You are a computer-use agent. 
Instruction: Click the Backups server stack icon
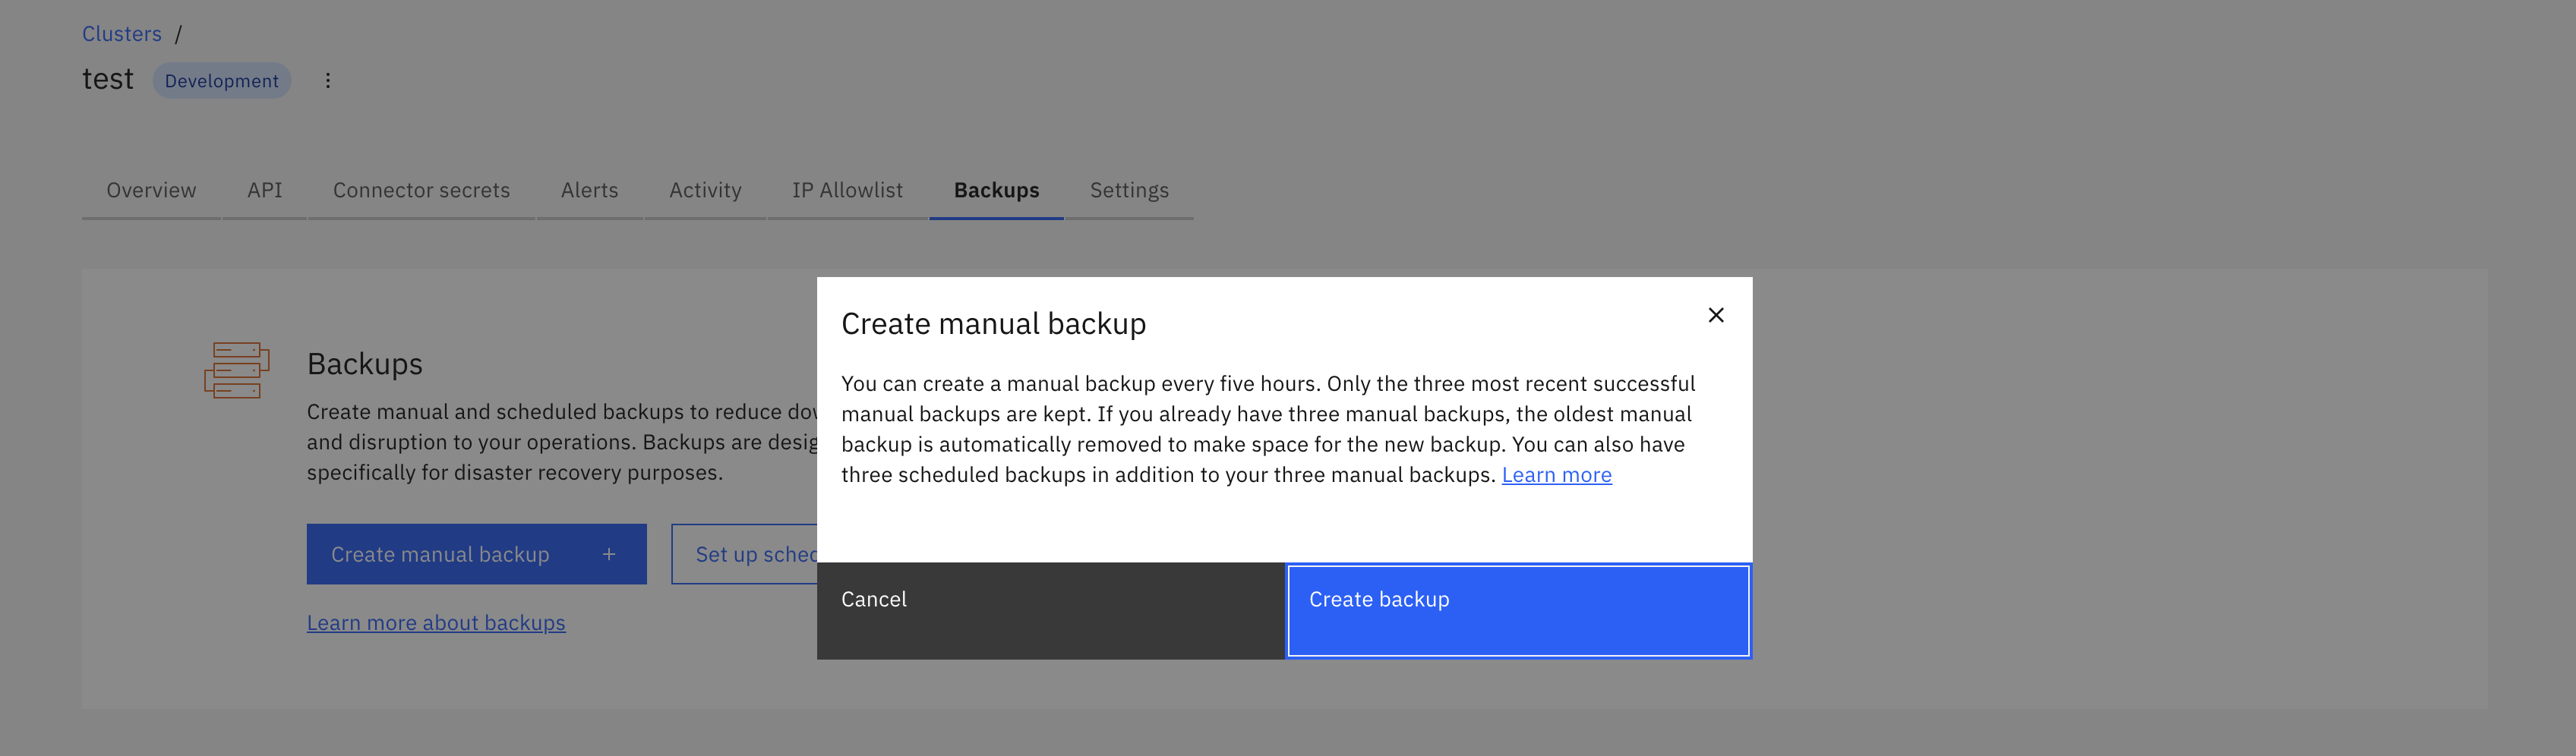pyautogui.click(x=237, y=370)
